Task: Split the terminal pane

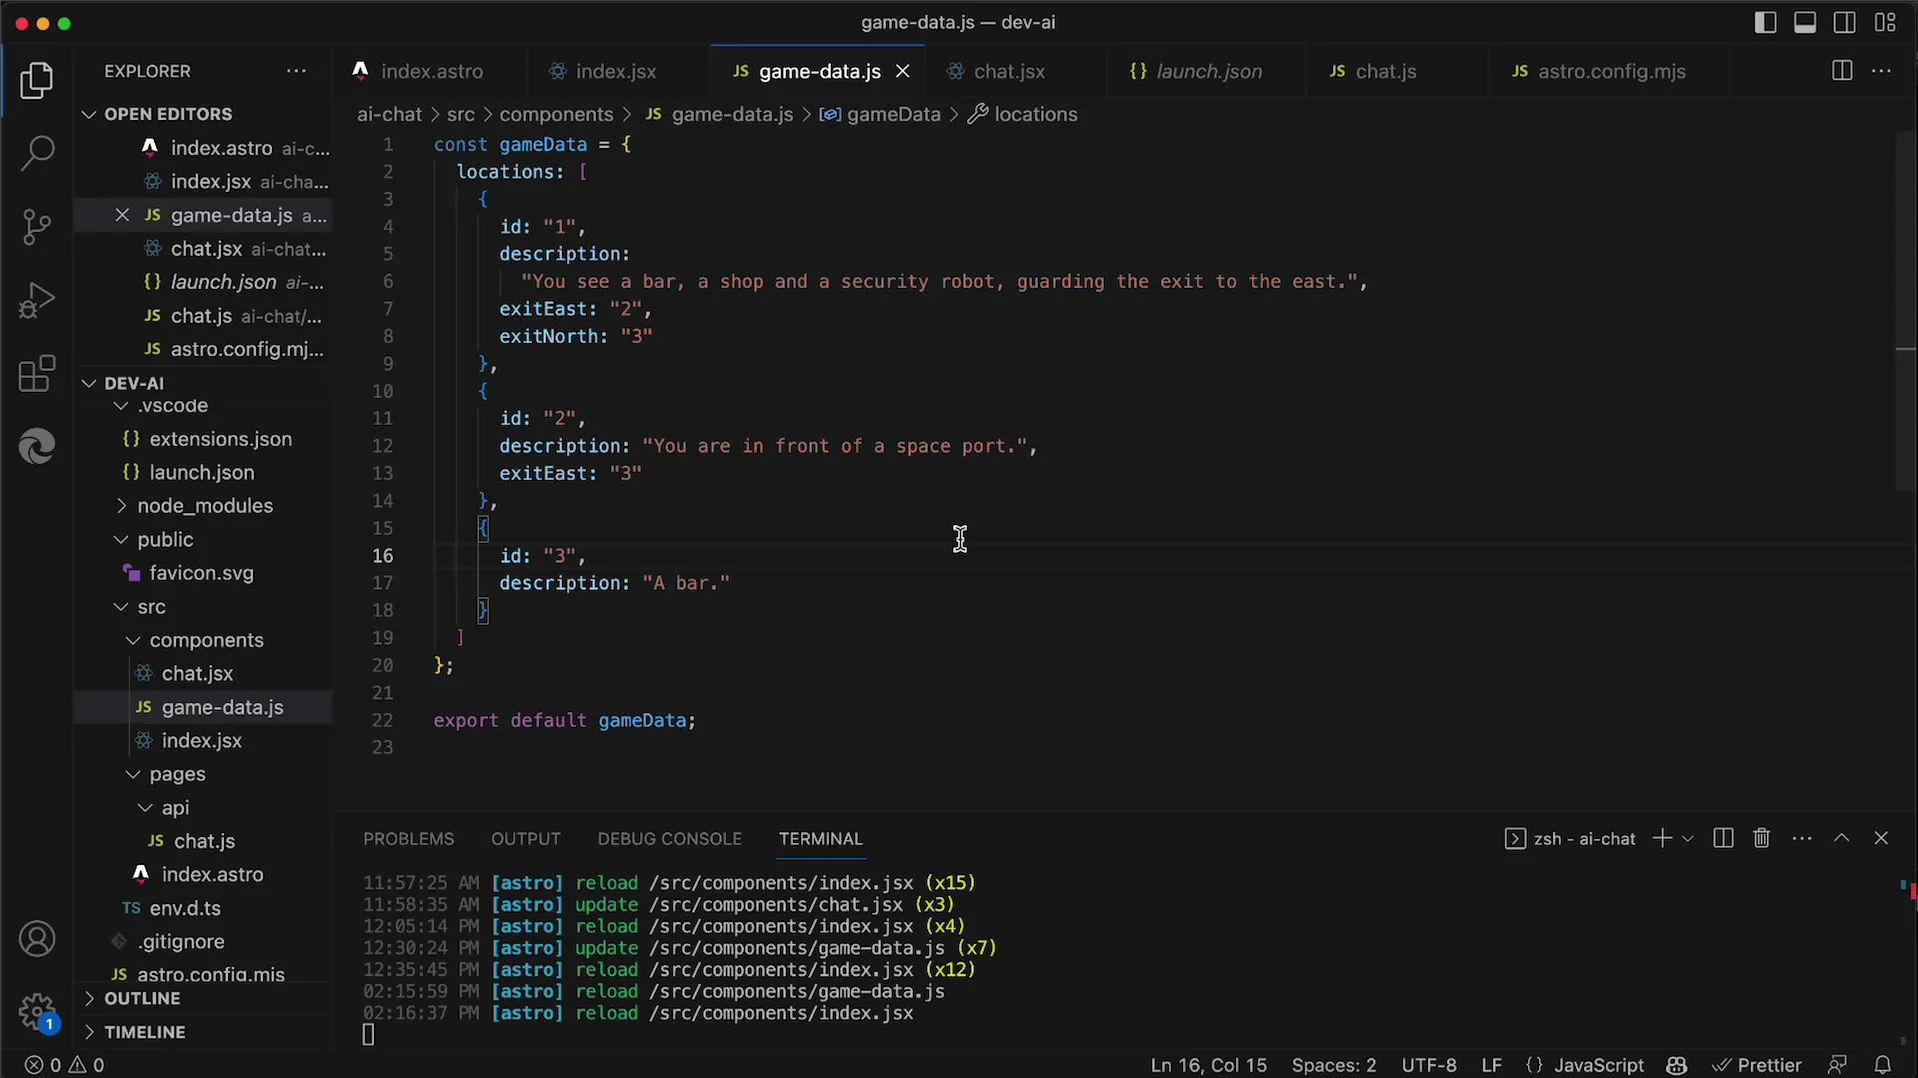Action: pos(1723,838)
